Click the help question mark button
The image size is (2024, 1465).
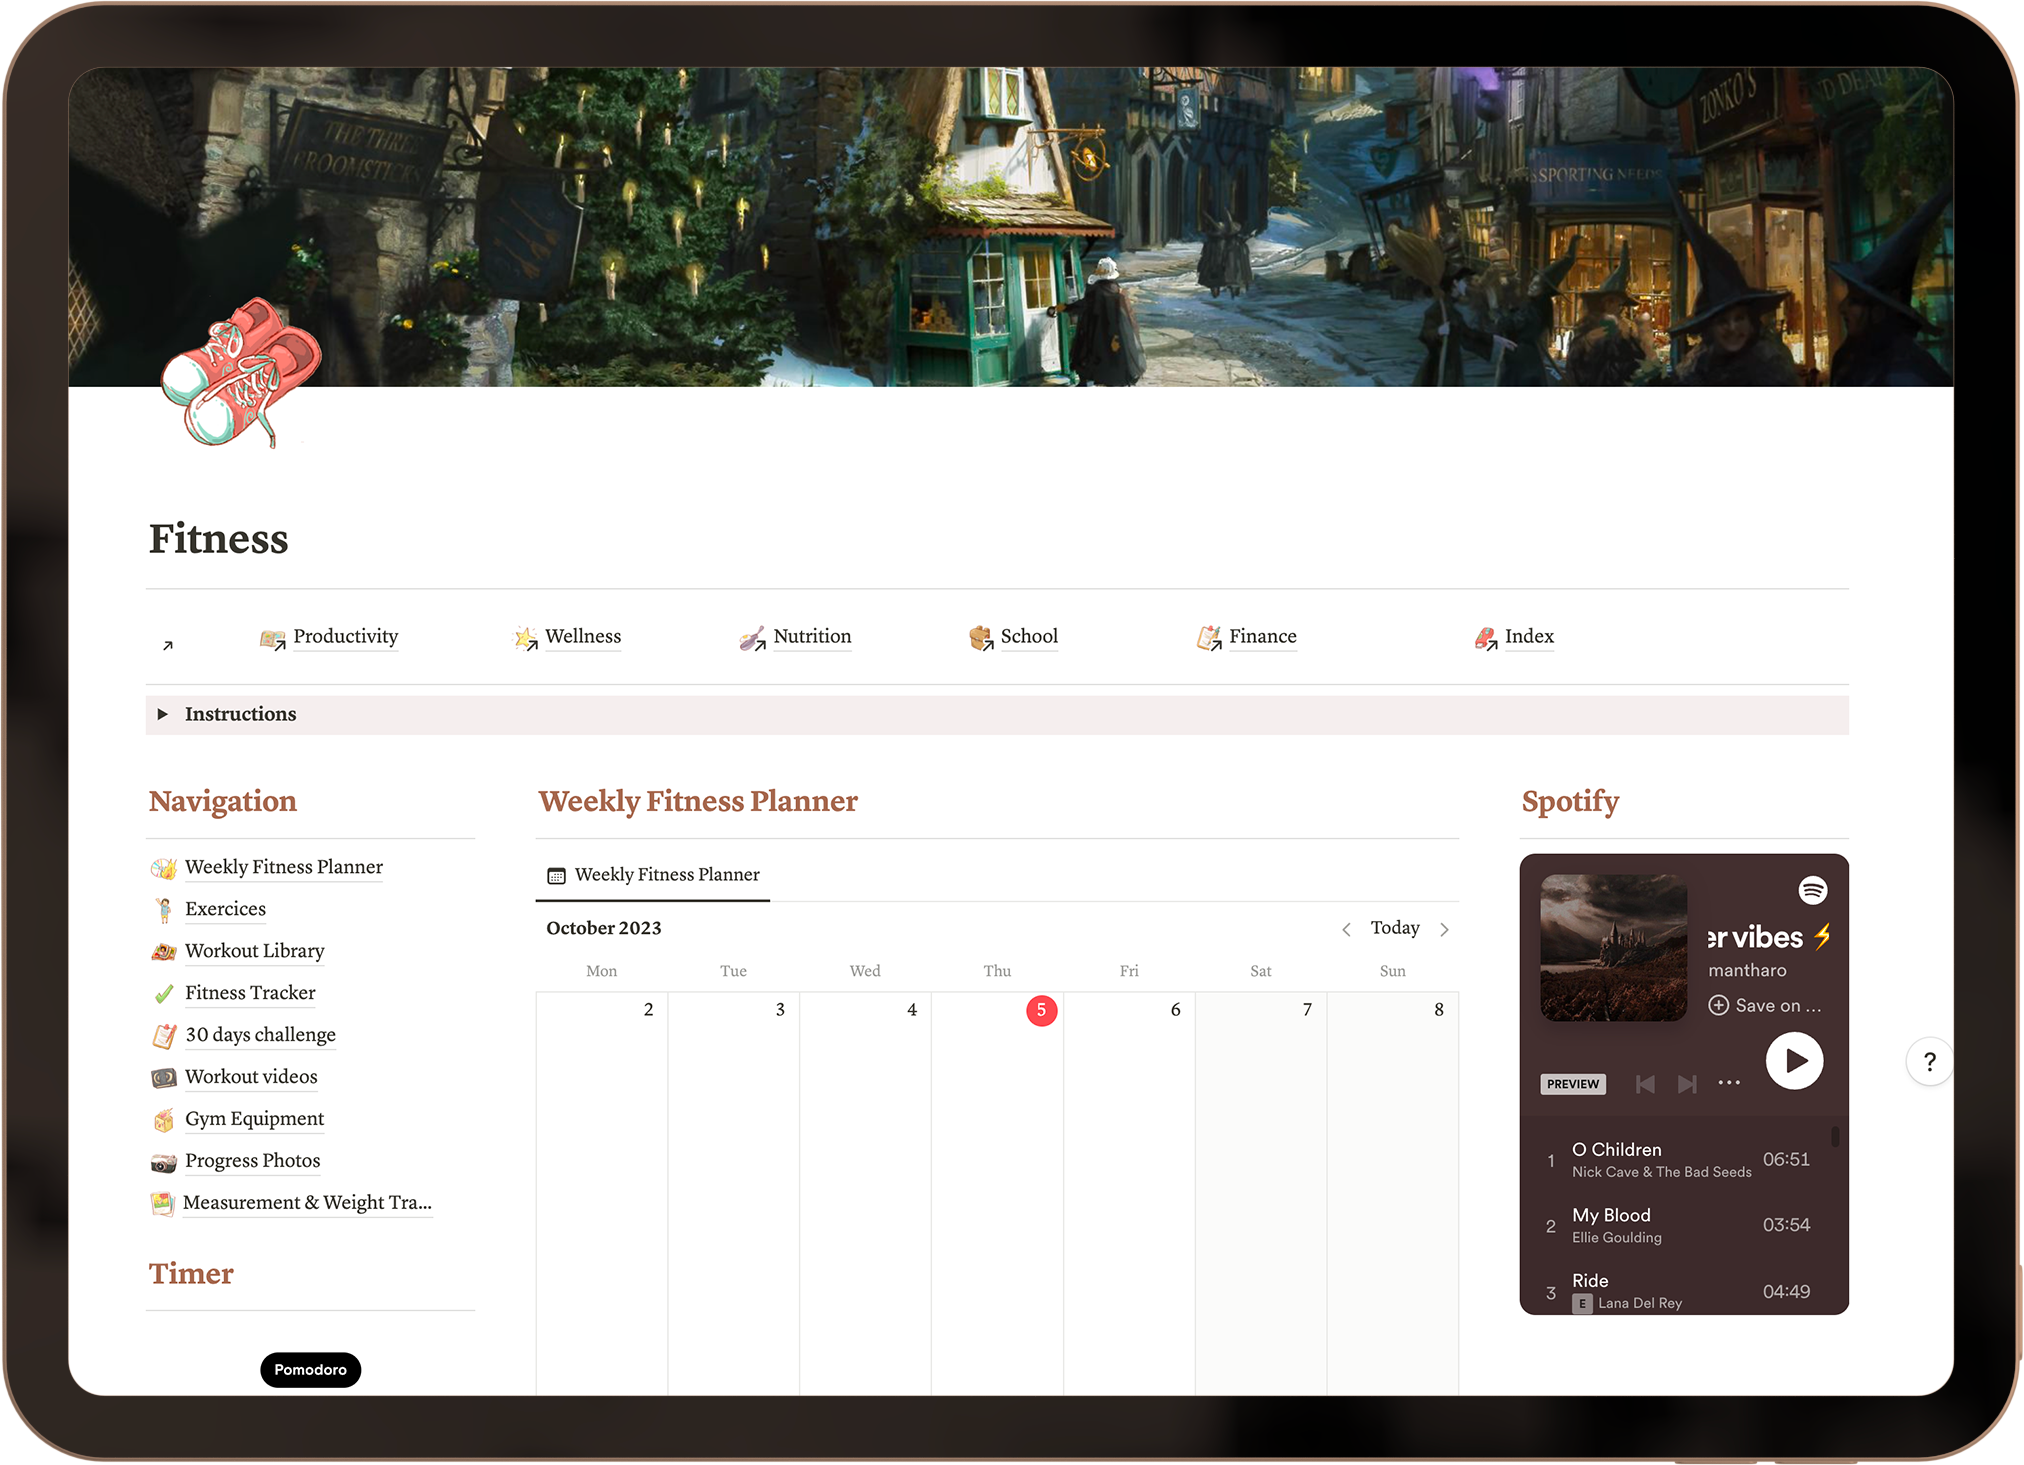click(x=1929, y=1062)
